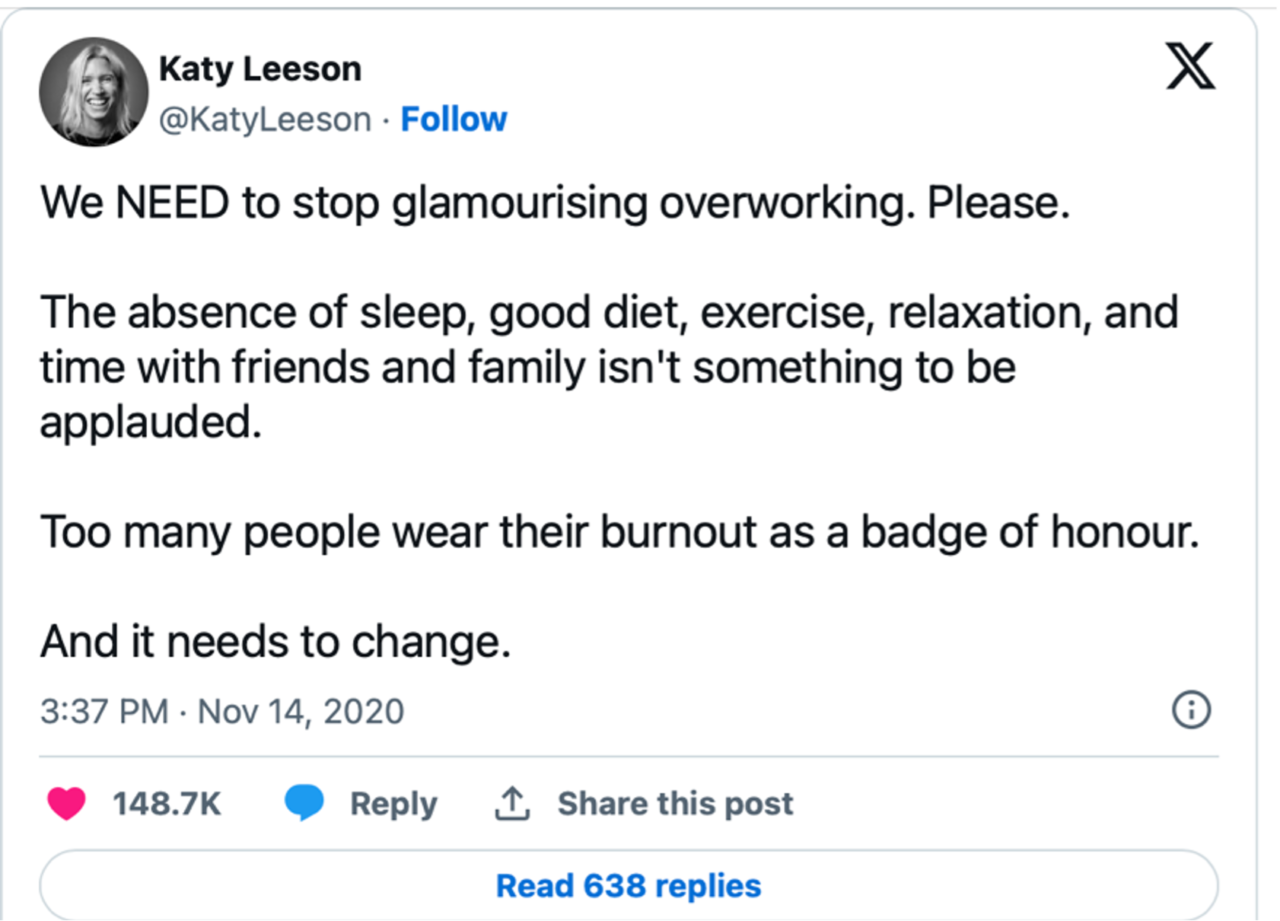Open the Katy Leeson display name

[x=260, y=69]
